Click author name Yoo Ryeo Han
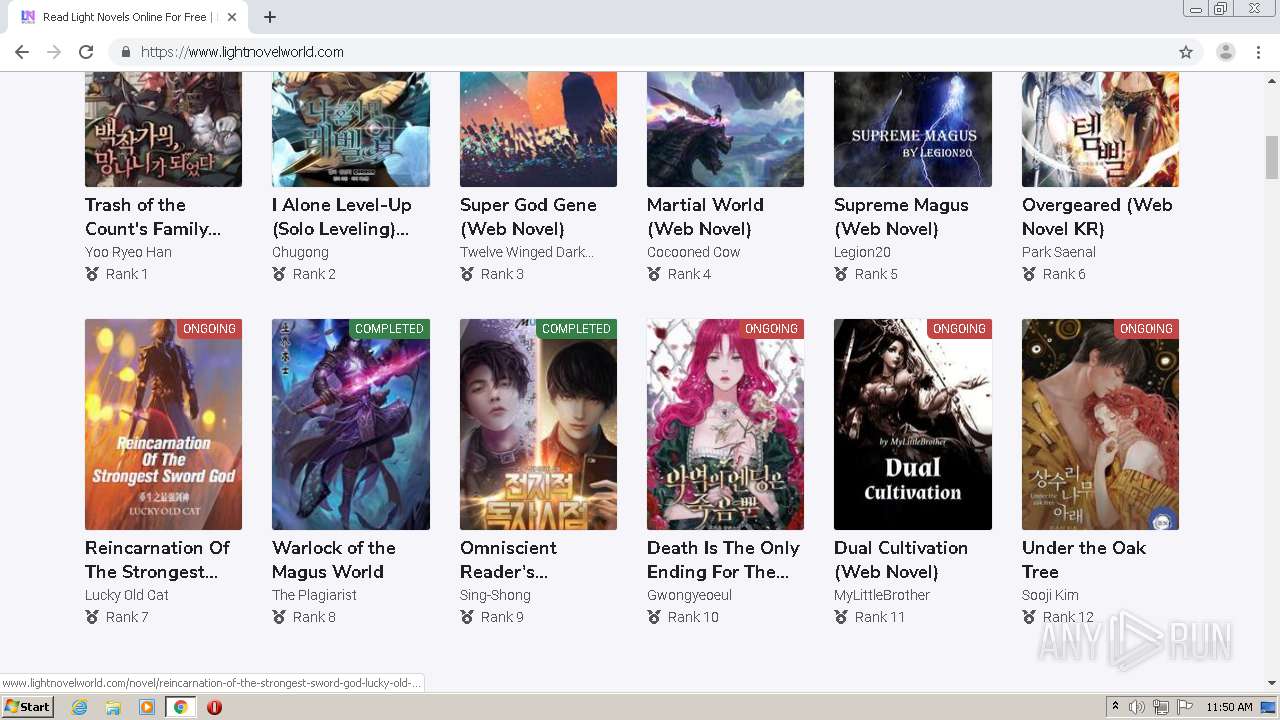Viewport: 1280px width, 720px height. point(128,252)
